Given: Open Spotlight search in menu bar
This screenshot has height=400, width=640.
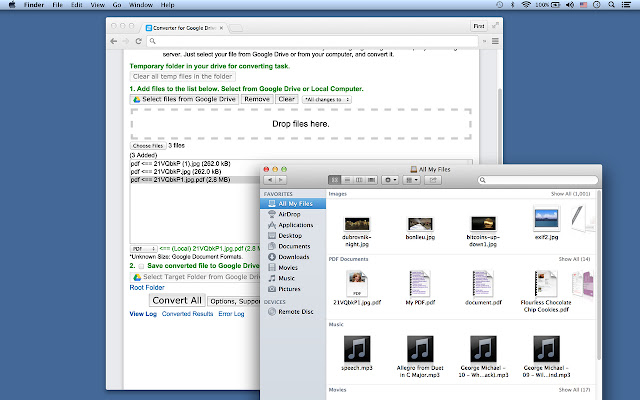Looking at the screenshot, I should tap(611, 5).
